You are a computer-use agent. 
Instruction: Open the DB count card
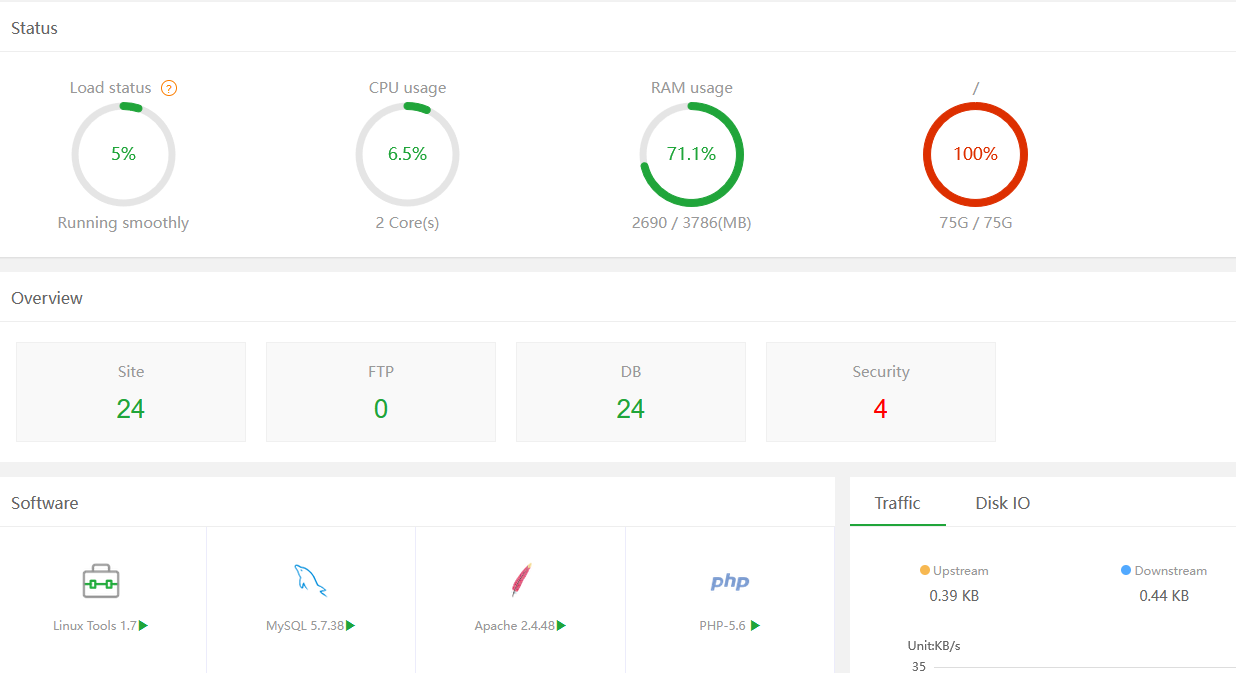(631, 392)
